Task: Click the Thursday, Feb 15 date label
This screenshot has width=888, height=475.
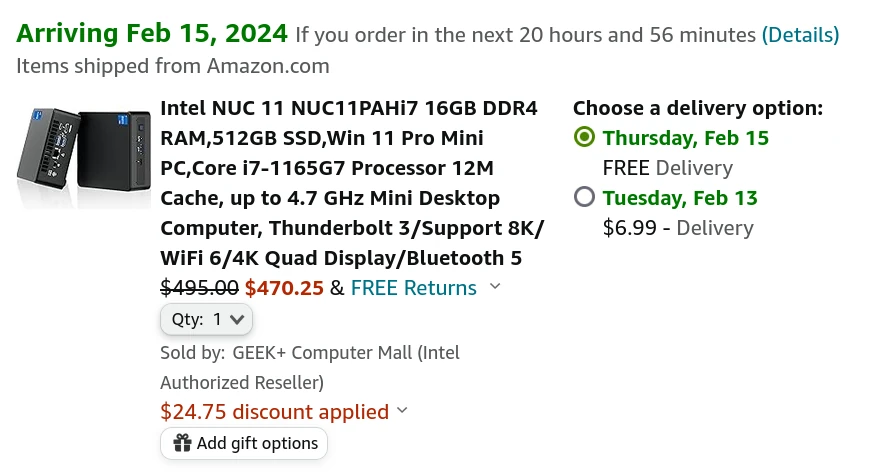Action: pos(686,138)
